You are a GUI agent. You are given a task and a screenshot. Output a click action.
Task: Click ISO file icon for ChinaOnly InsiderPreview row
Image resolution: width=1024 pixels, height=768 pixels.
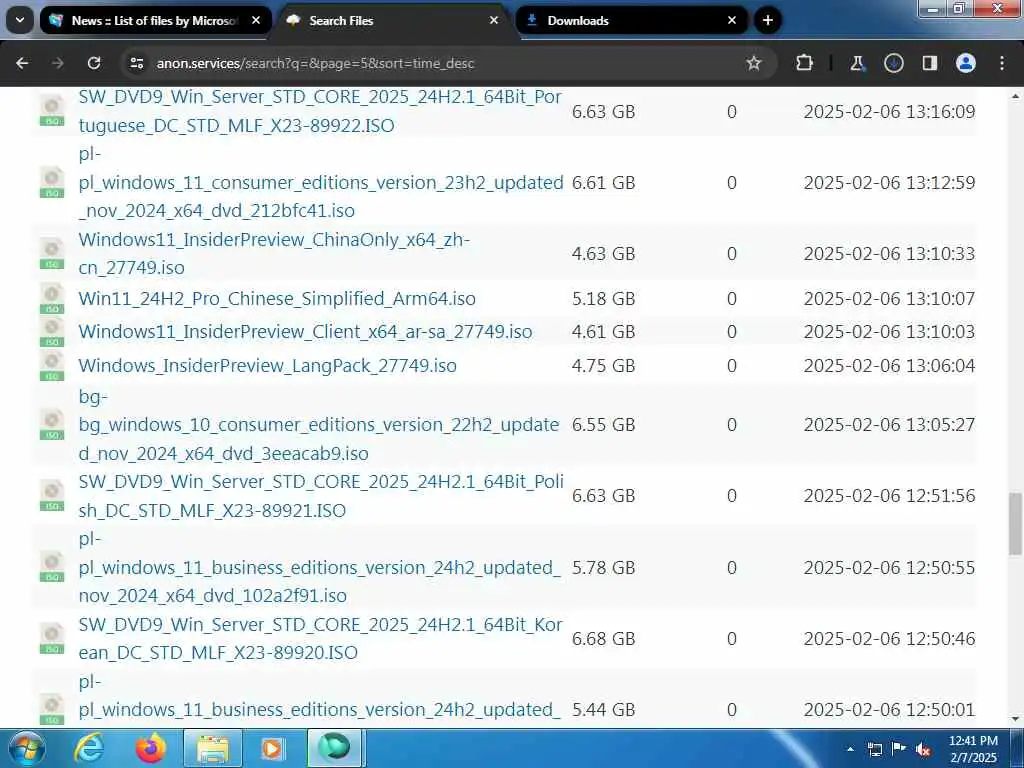point(52,253)
